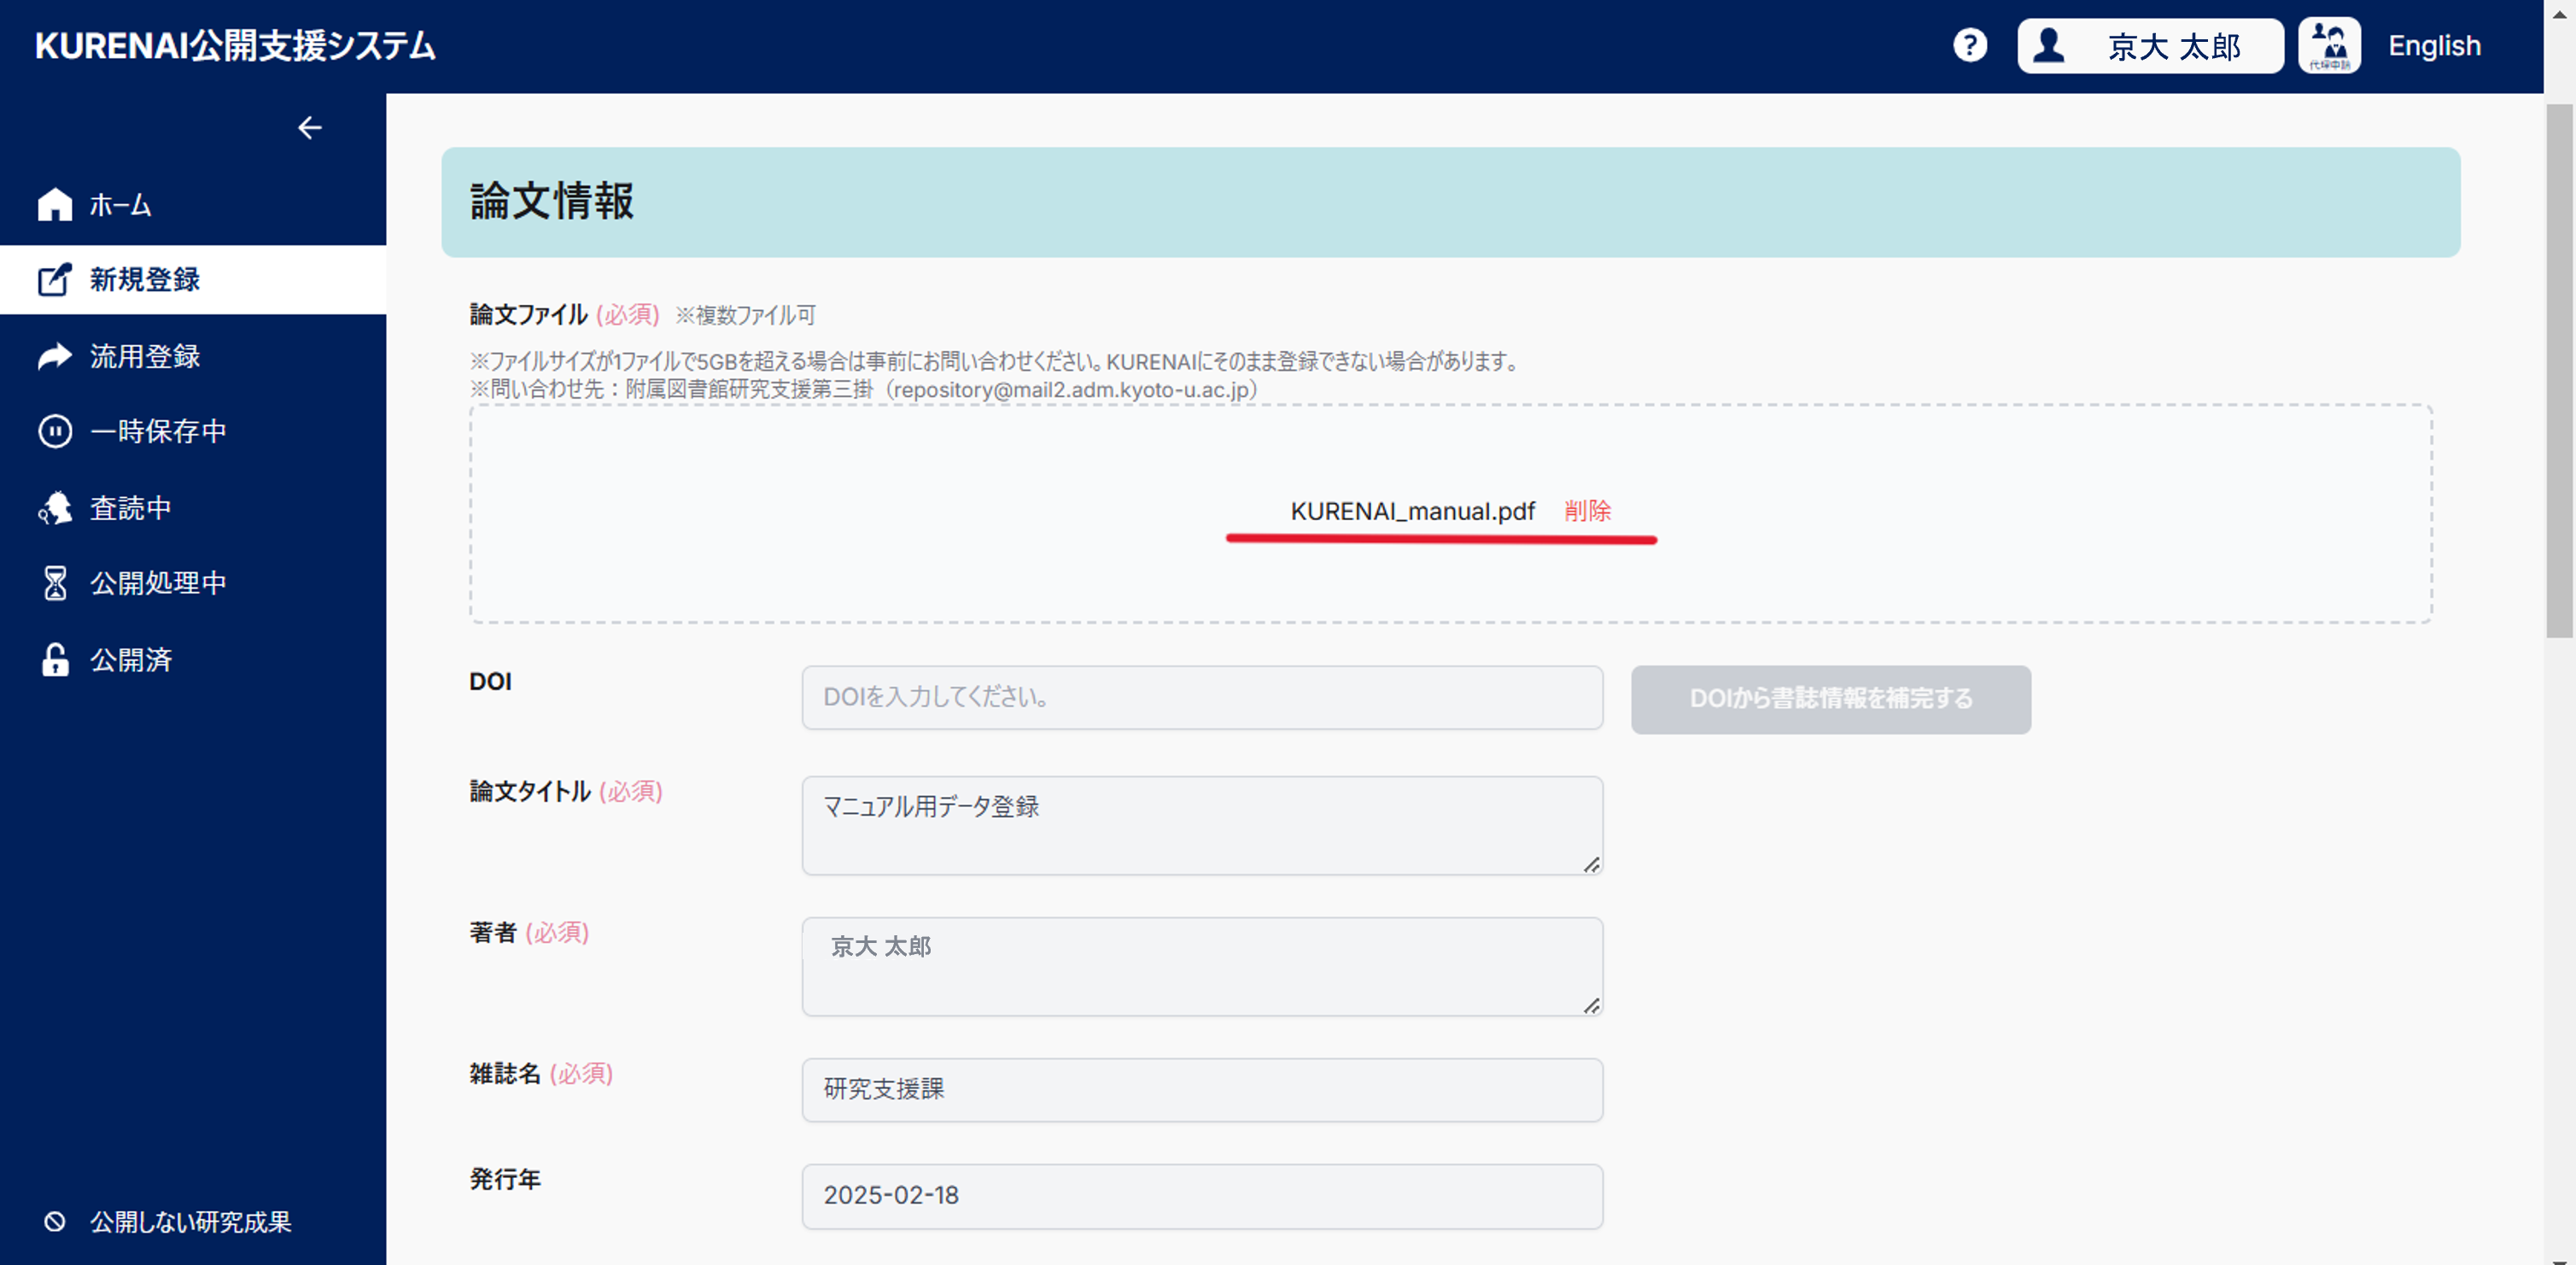Click the 論文タイトル textarea resize handle

tap(1591, 864)
